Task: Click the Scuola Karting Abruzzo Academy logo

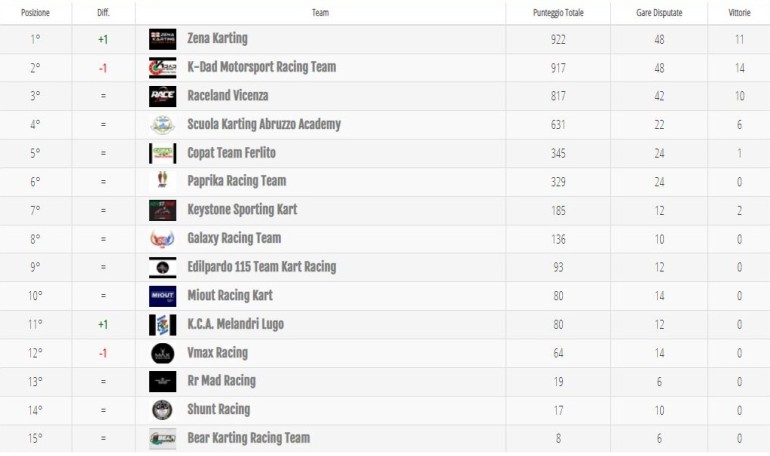Action: tap(162, 125)
